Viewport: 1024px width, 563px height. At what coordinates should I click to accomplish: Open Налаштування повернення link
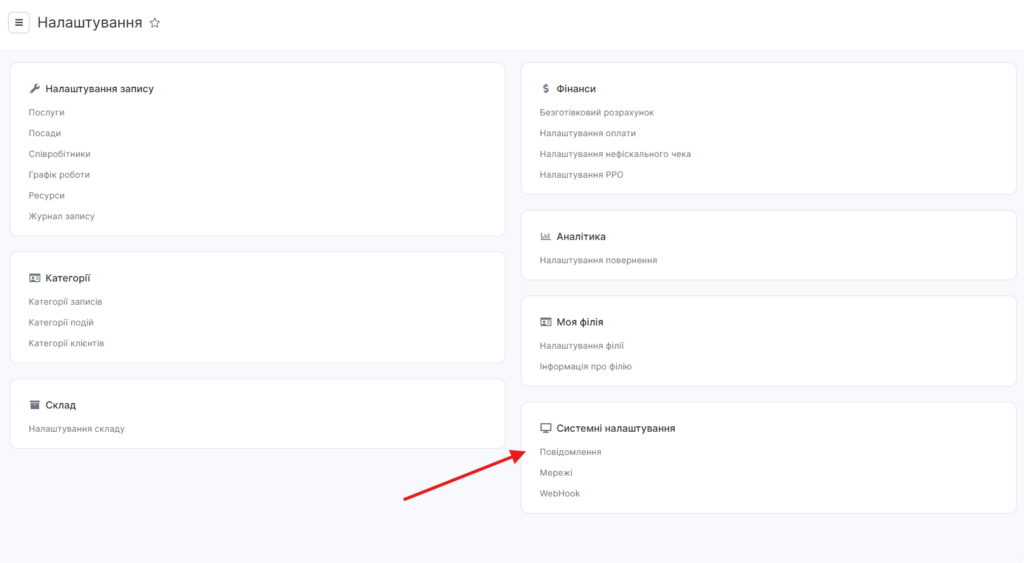pos(598,260)
